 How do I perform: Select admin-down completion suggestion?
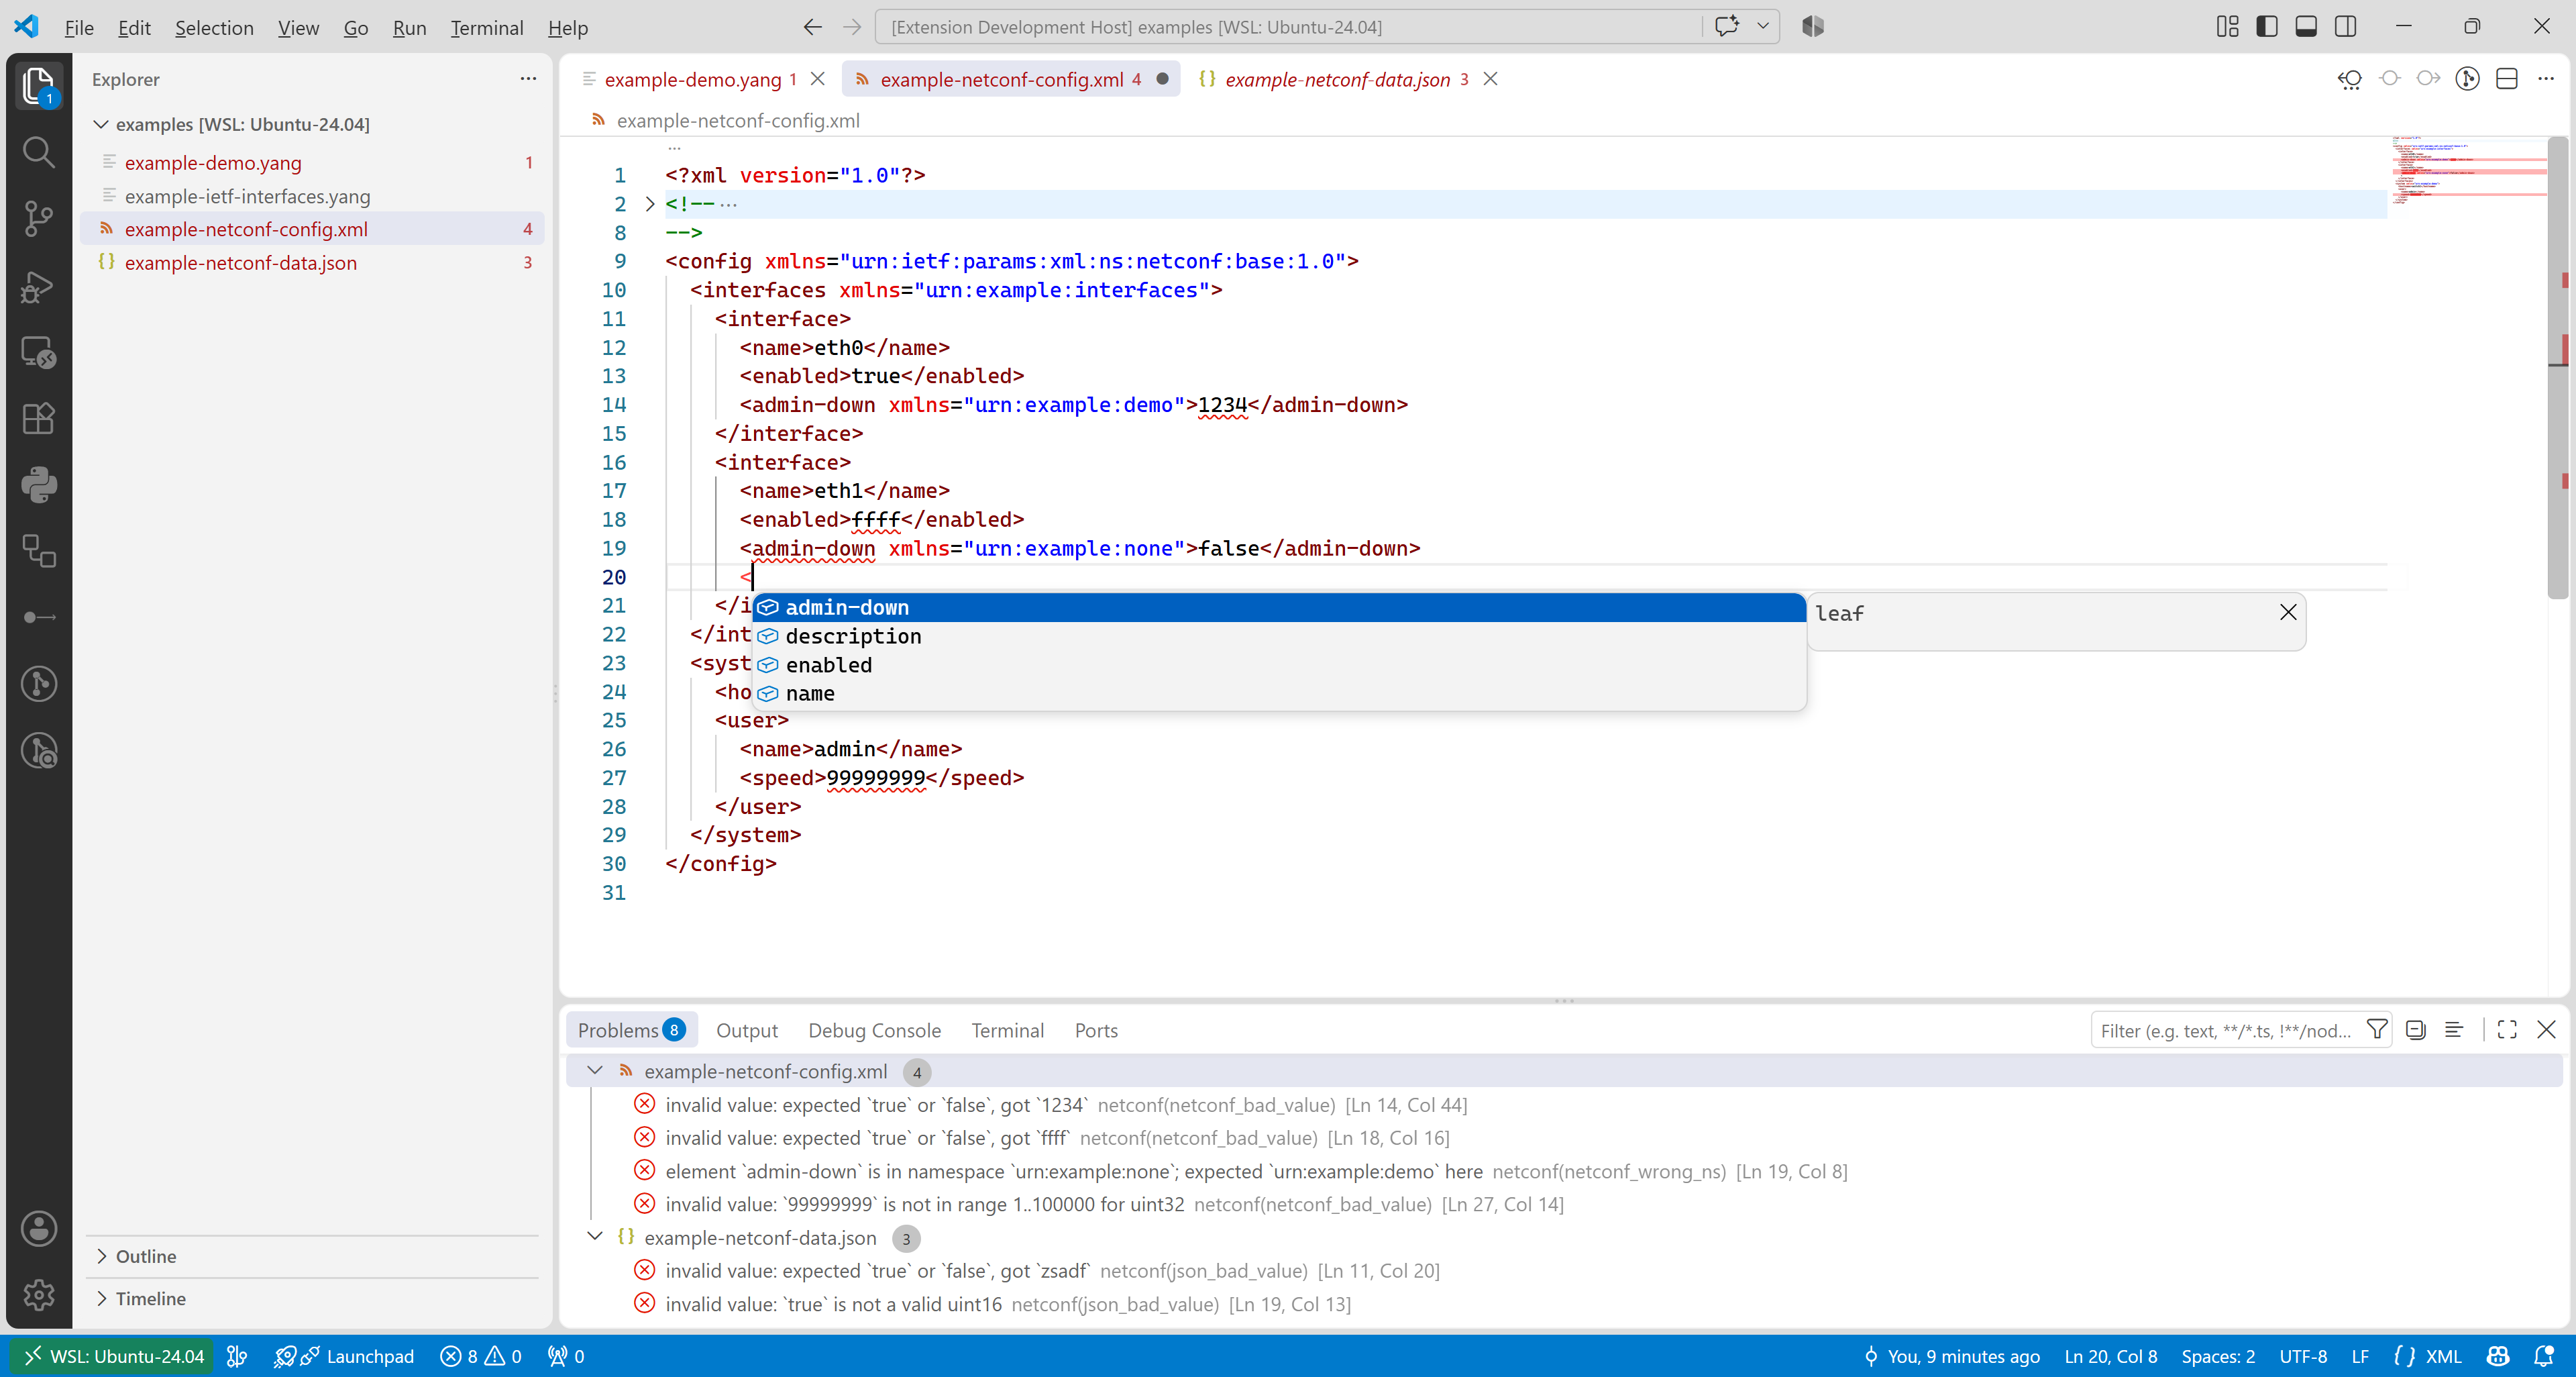click(x=1278, y=607)
